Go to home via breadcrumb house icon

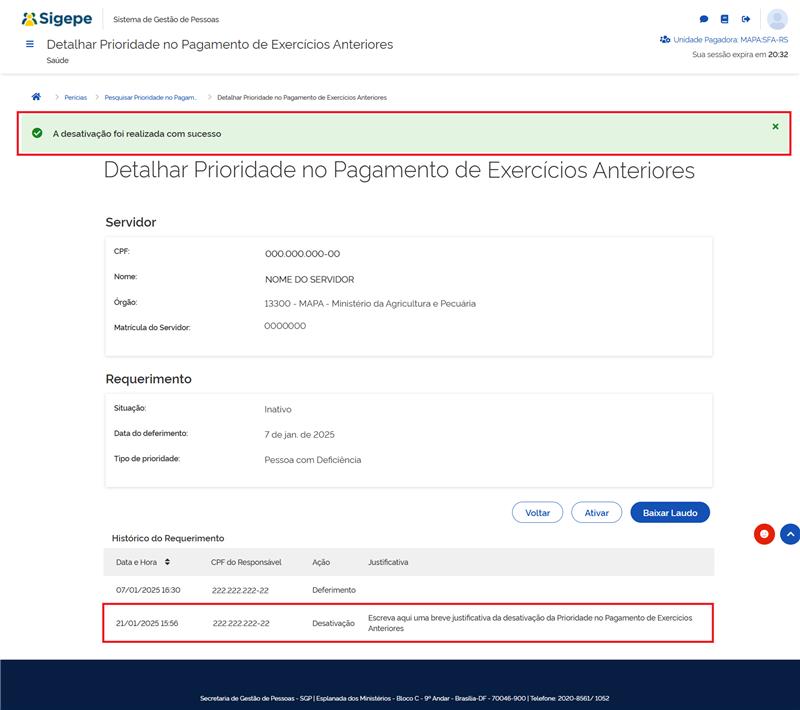click(37, 97)
